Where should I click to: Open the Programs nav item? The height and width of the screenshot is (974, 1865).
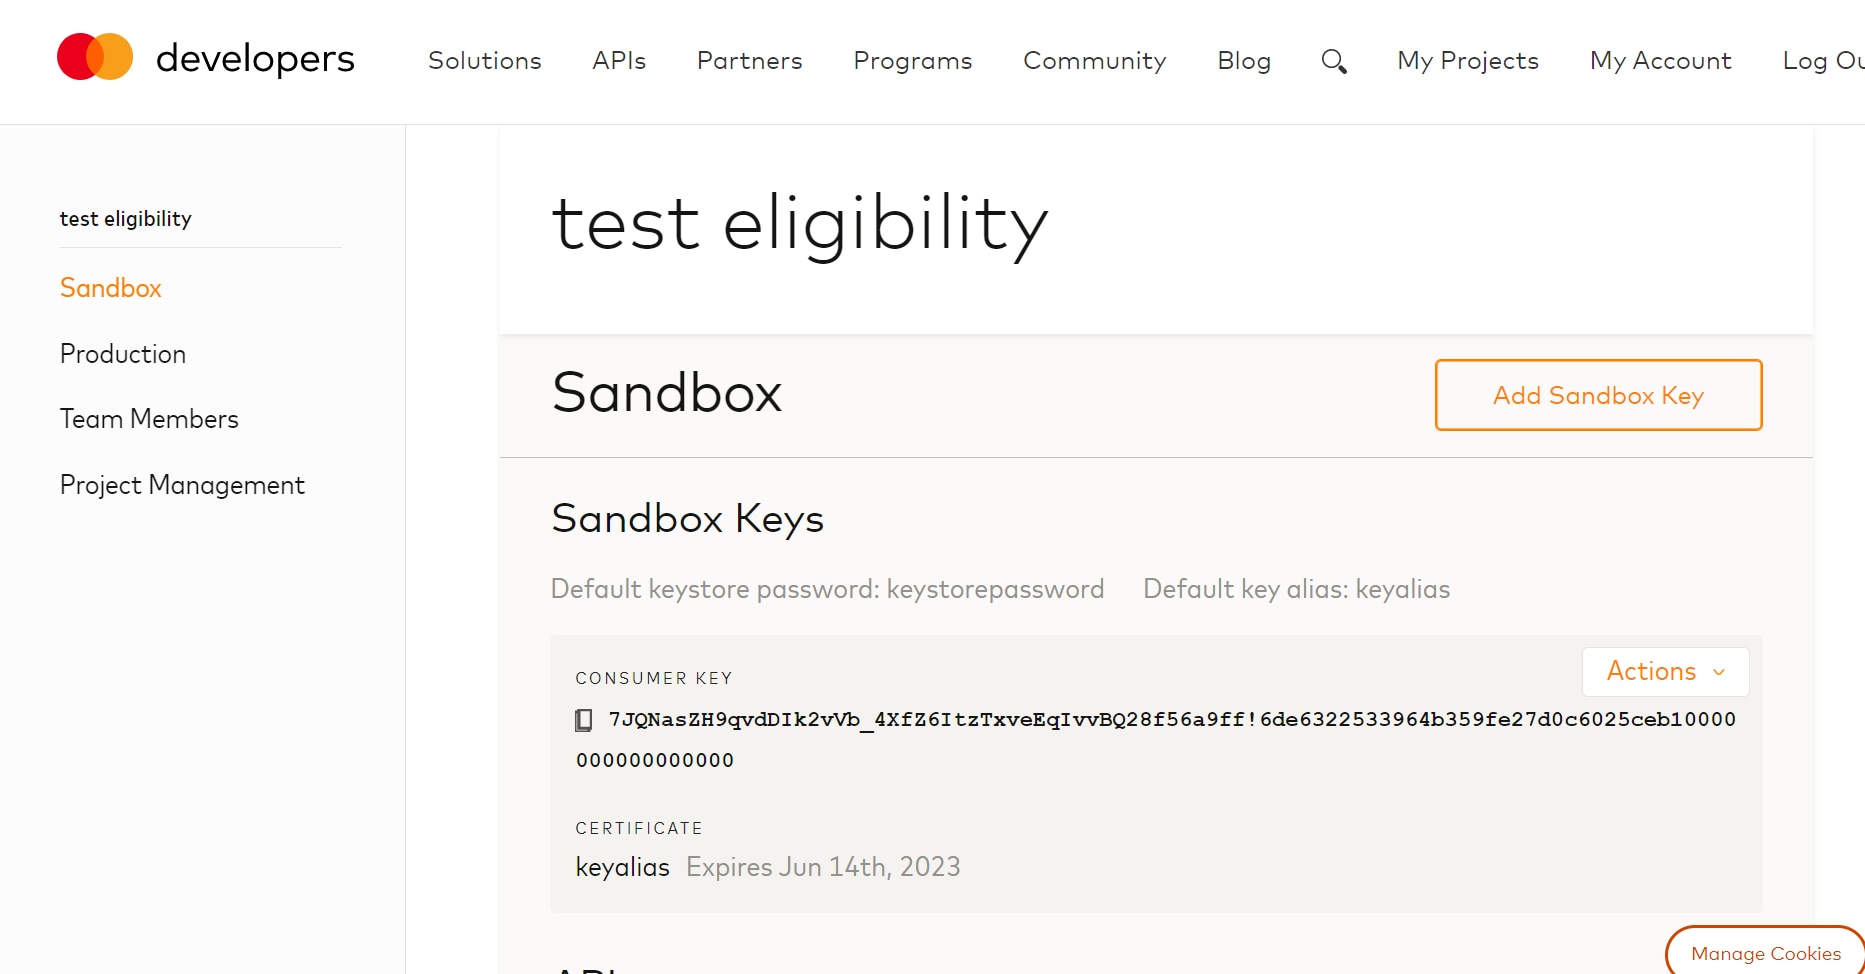coord(912,61)
